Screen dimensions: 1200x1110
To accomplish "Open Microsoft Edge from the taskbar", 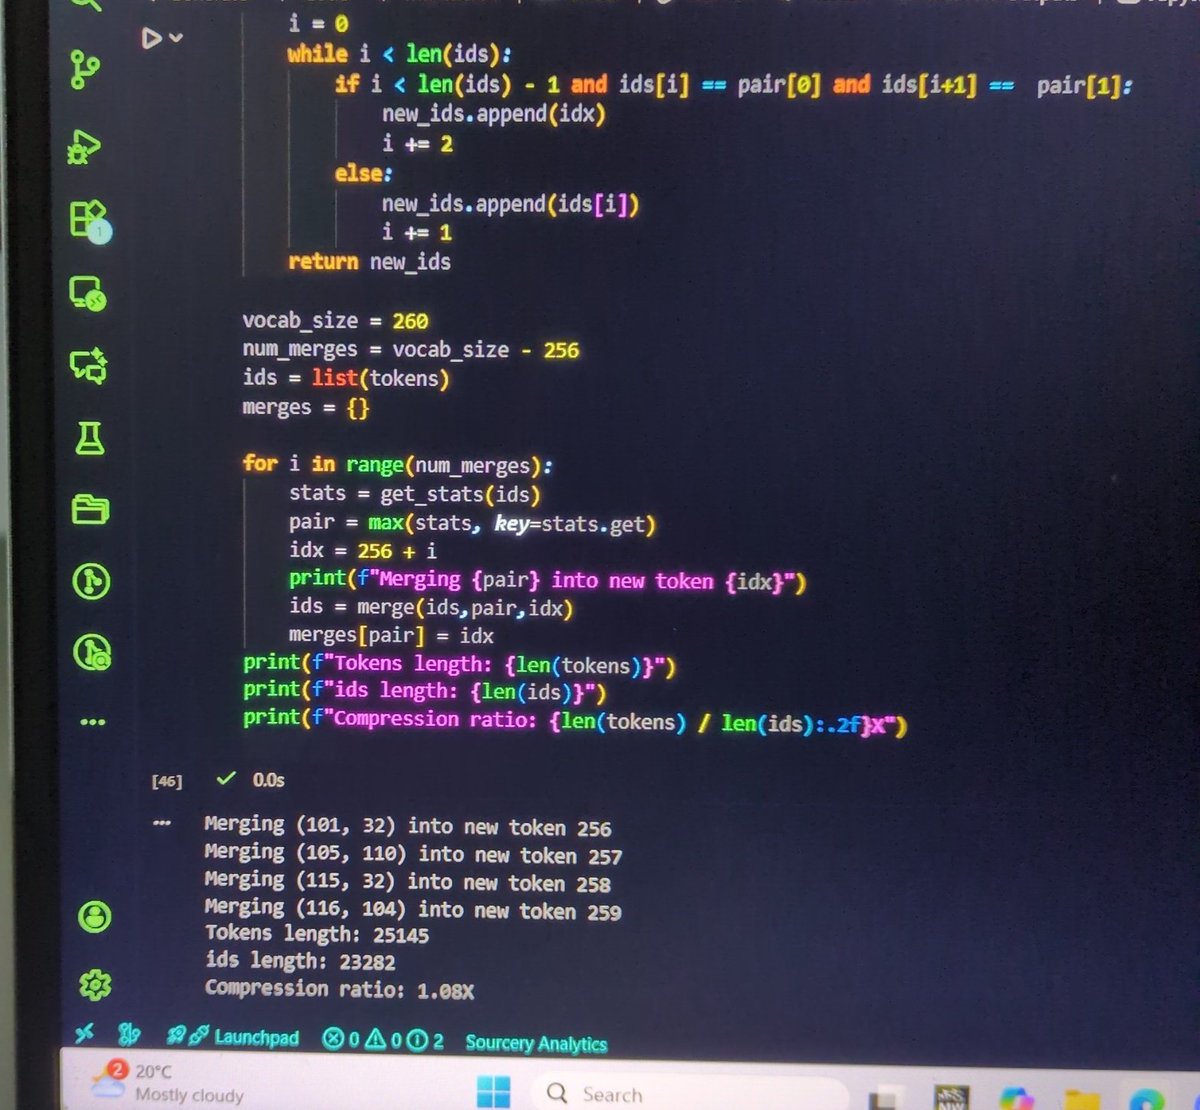I will coord(1149,1100).
